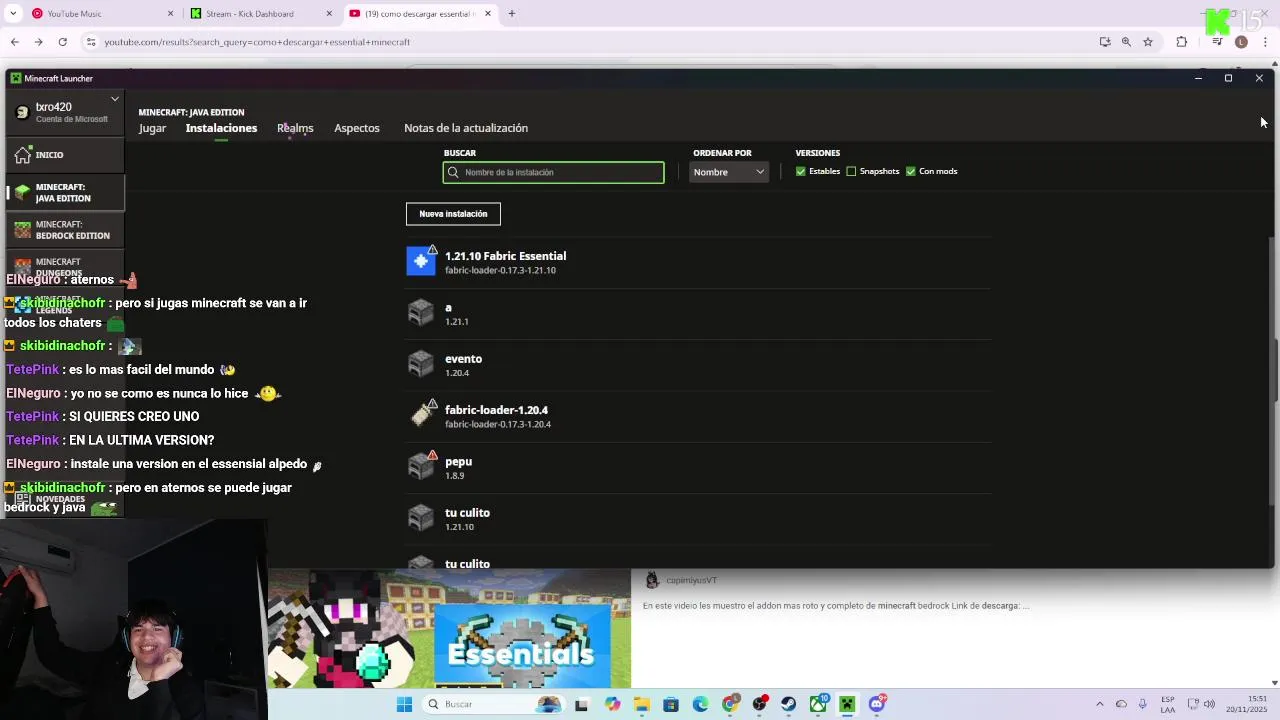Go back in Chrome browser
The width and height of the screenshot is (1280, 720).
15,42
